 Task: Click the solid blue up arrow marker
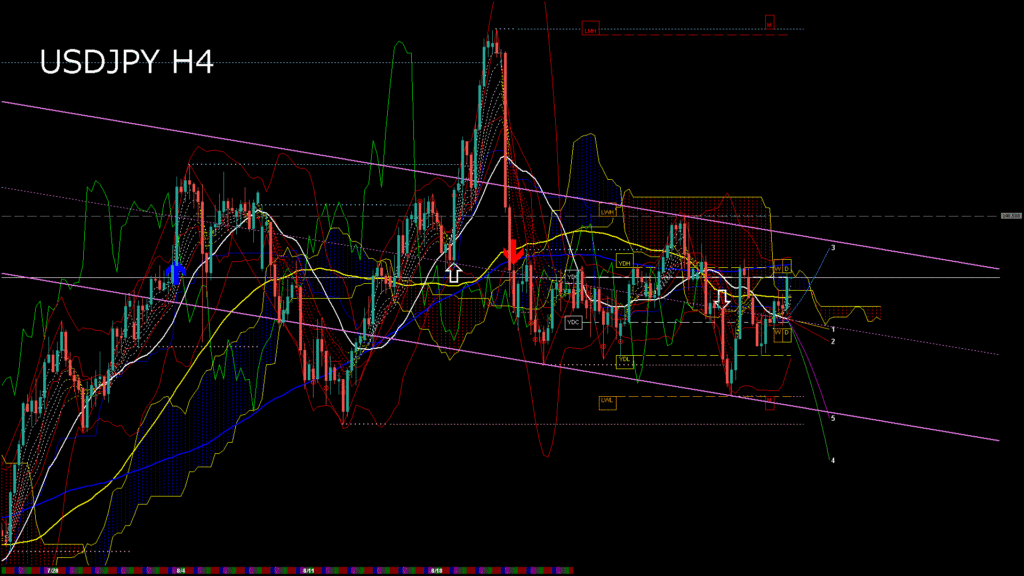pyautogui.click(x=176, y=273)
